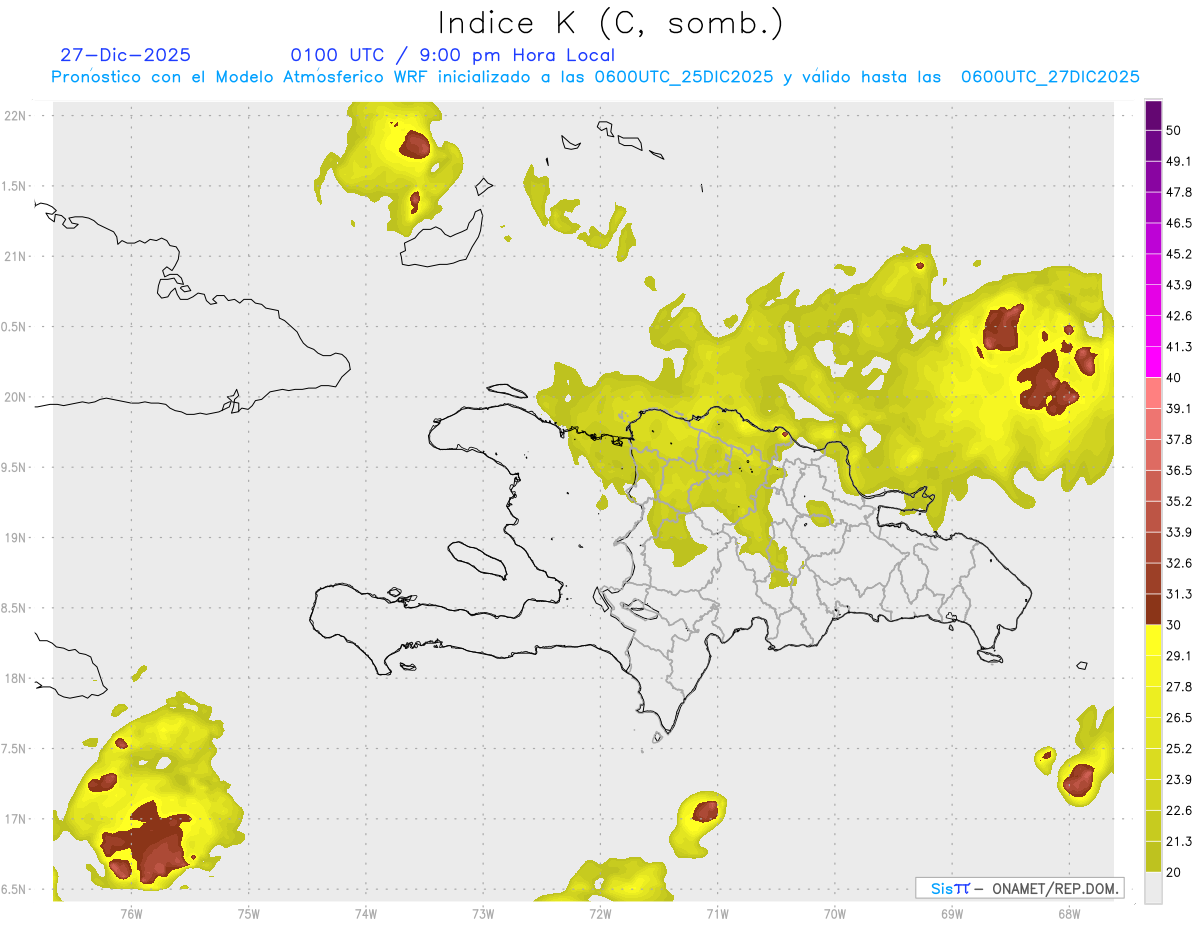
Task: Click the "20N" latitude label
Action: tap(16, 397)
